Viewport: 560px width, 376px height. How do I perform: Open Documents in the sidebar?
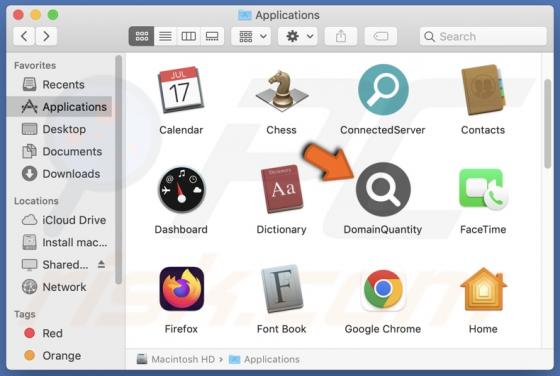[59, 151]
